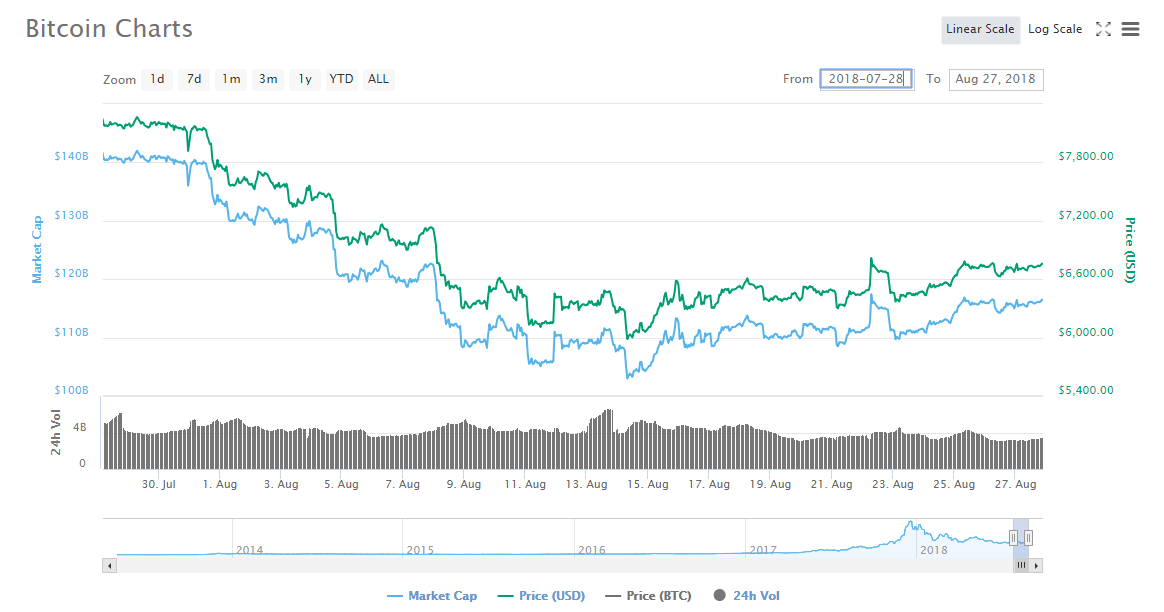
Task: Zoom to ALL available data
Action: pyautogui.click(x=378, y=79)
